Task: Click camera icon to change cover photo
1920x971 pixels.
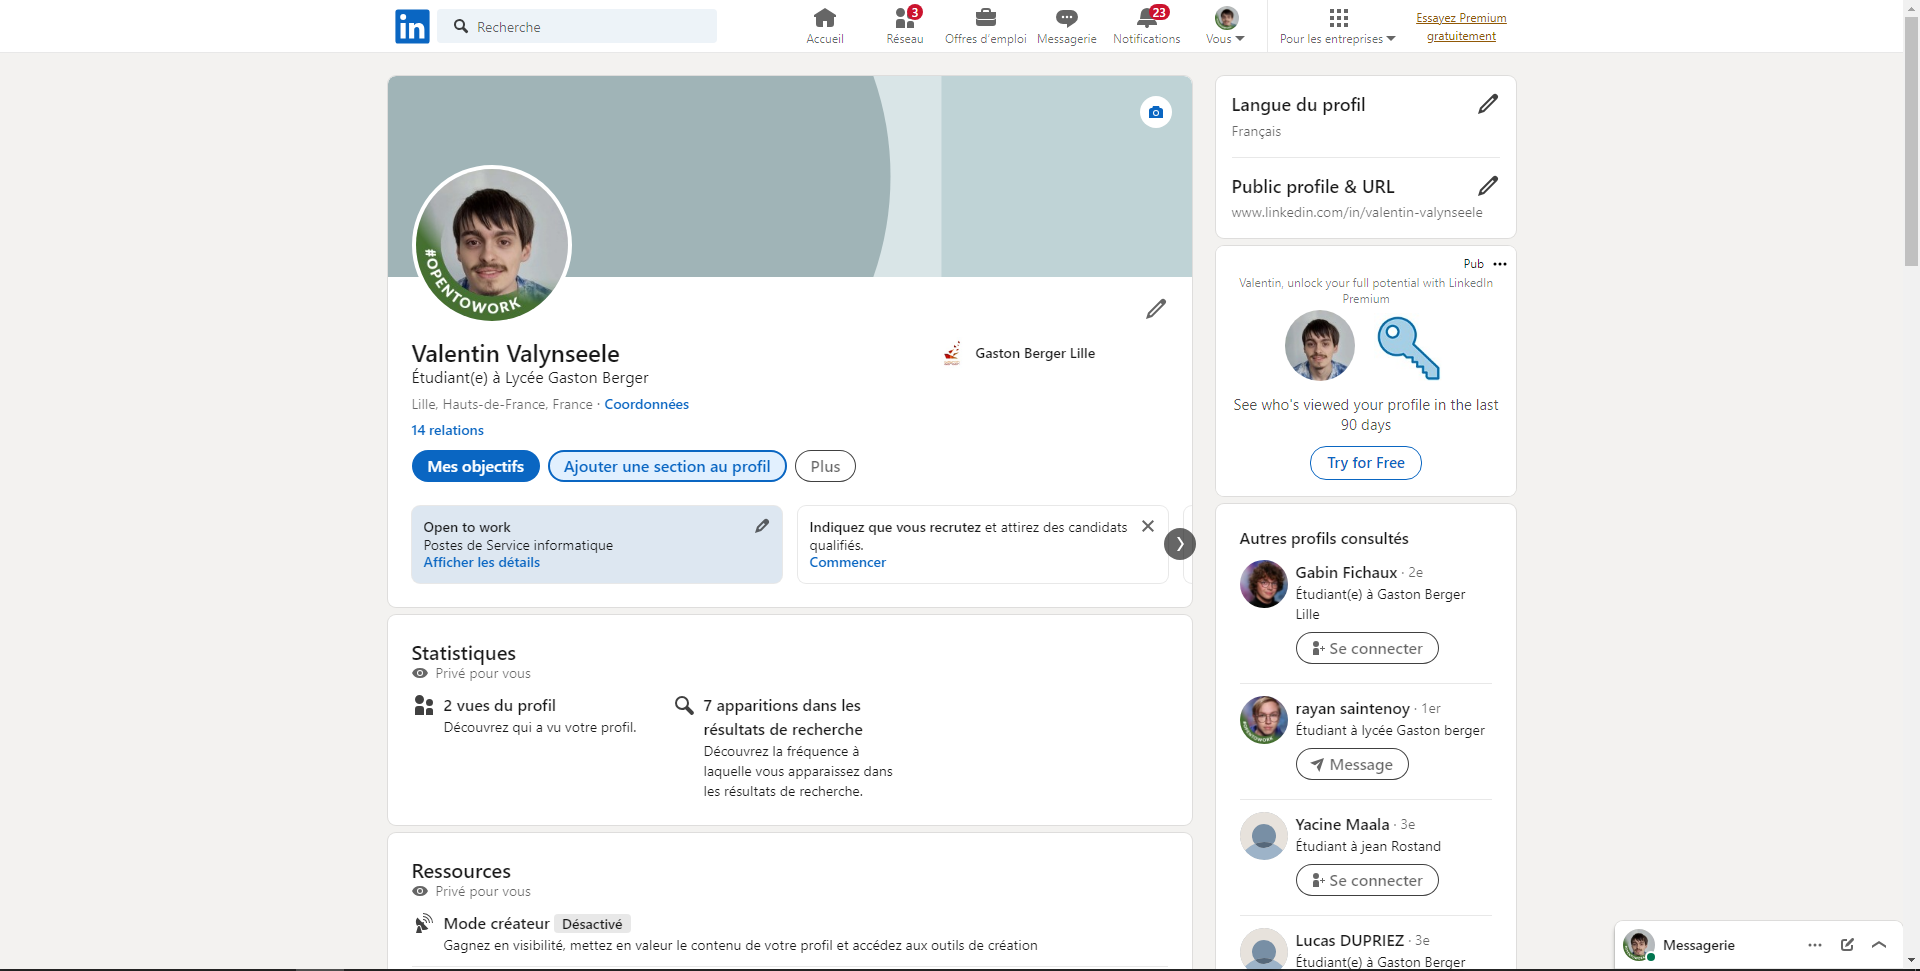Action: tap(1156, 112)
